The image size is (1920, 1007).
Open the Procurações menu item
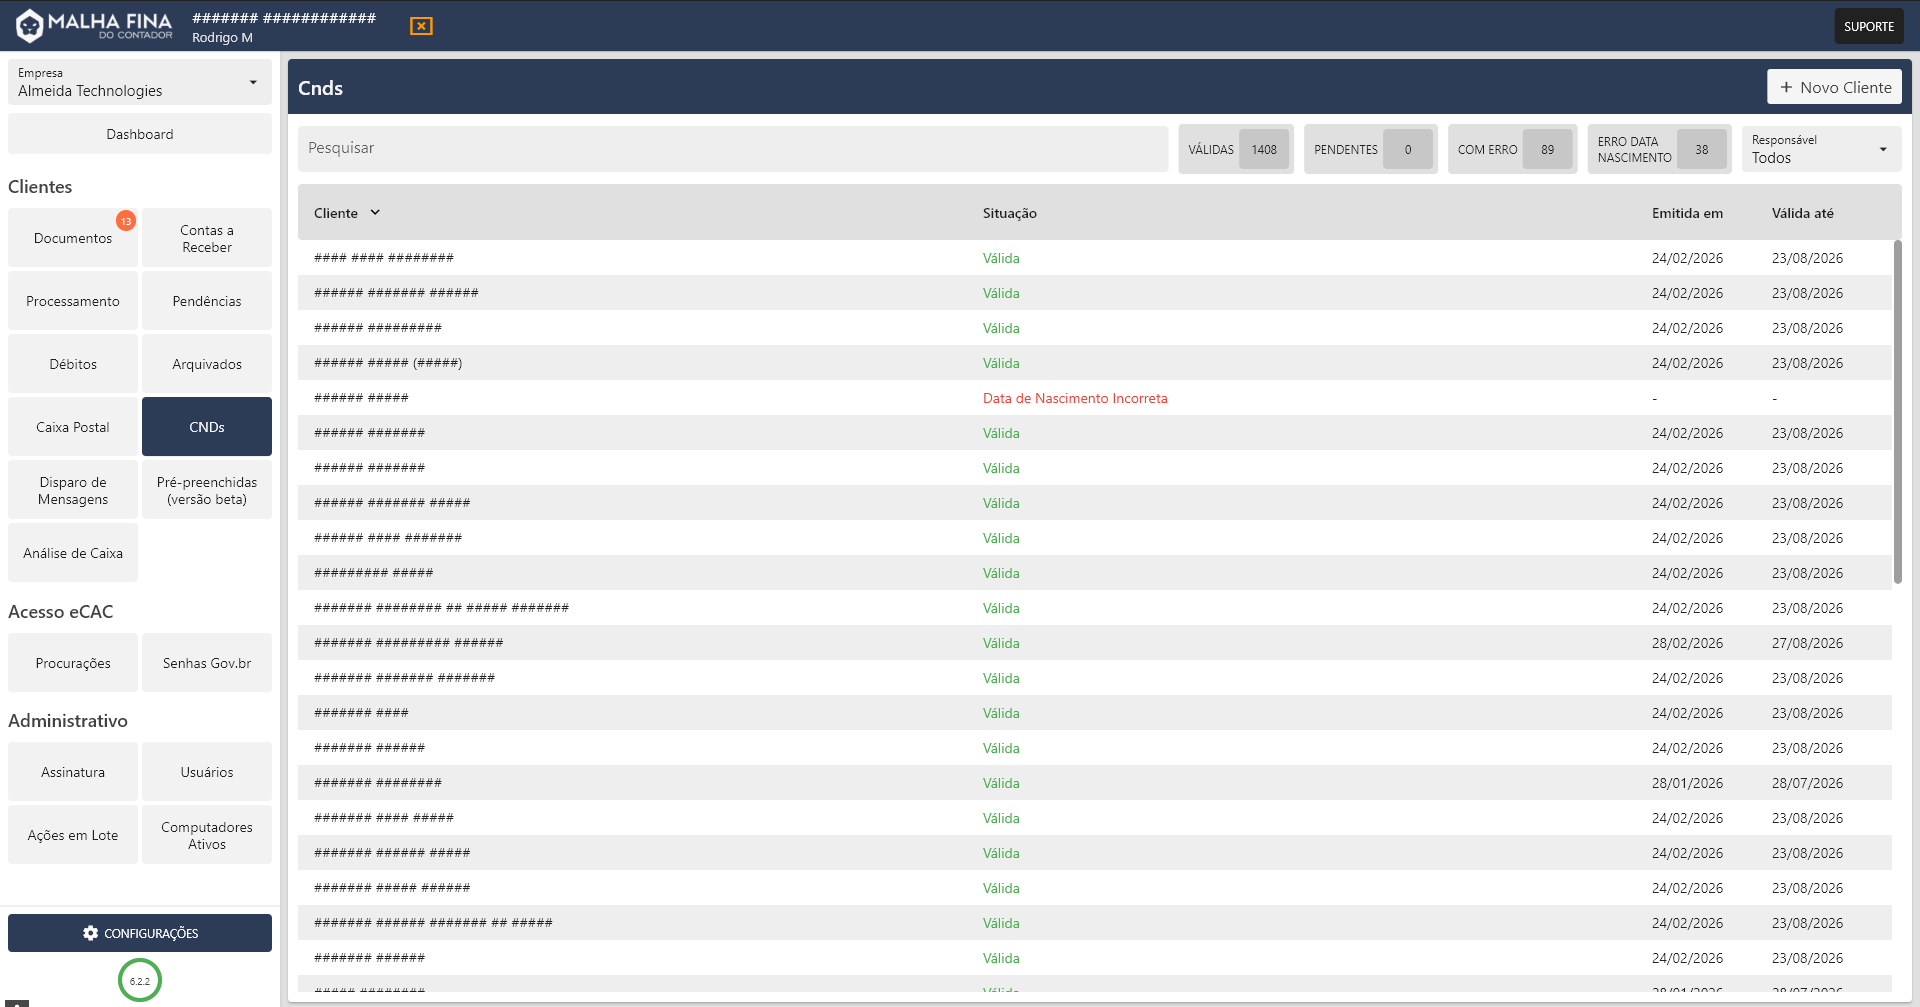73,663
